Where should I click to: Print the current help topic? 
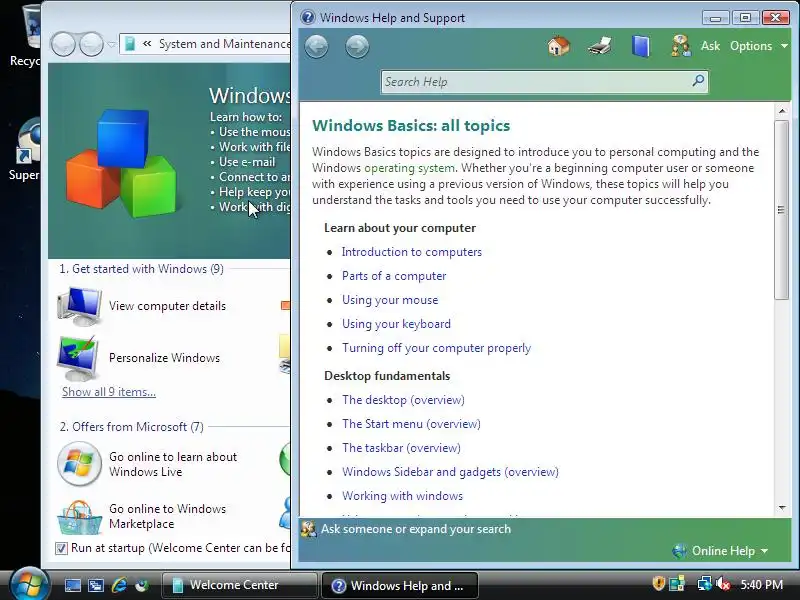pos(600,46)
